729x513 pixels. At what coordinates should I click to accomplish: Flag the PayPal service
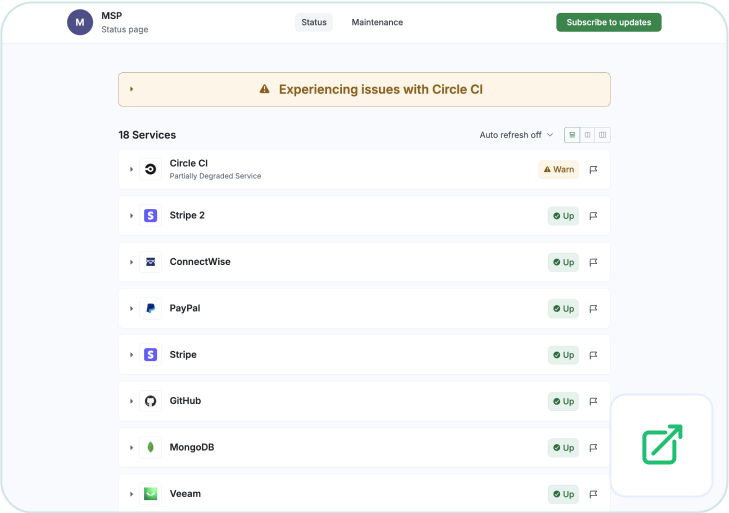click(593, 309)
